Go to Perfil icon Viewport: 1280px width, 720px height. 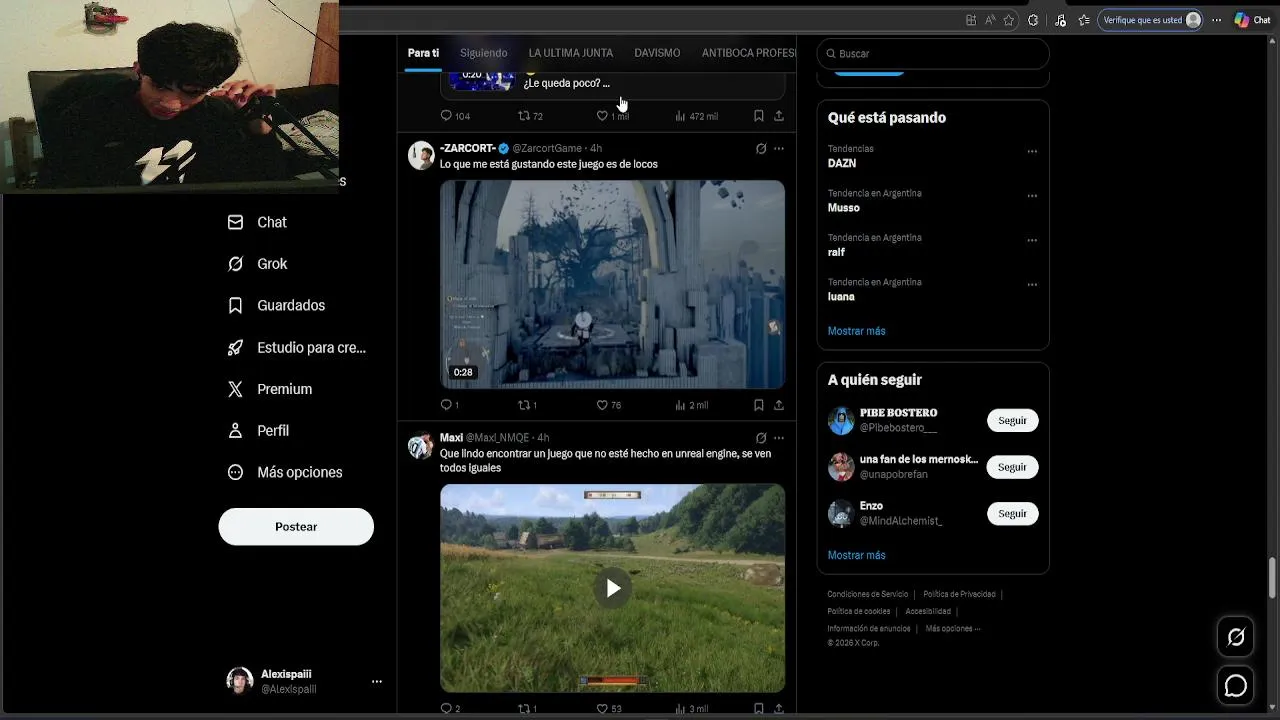(x=235, y=430)
